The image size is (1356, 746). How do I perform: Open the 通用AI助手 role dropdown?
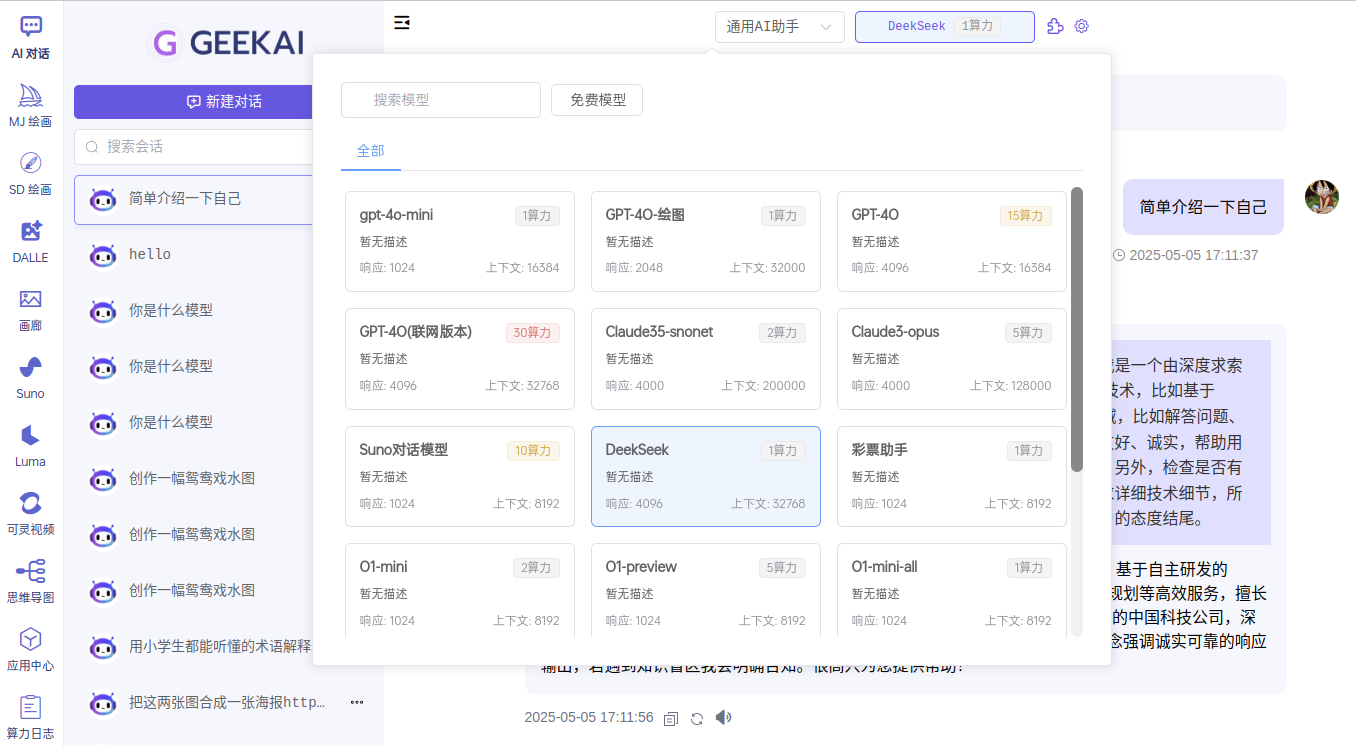coord(780,27)
